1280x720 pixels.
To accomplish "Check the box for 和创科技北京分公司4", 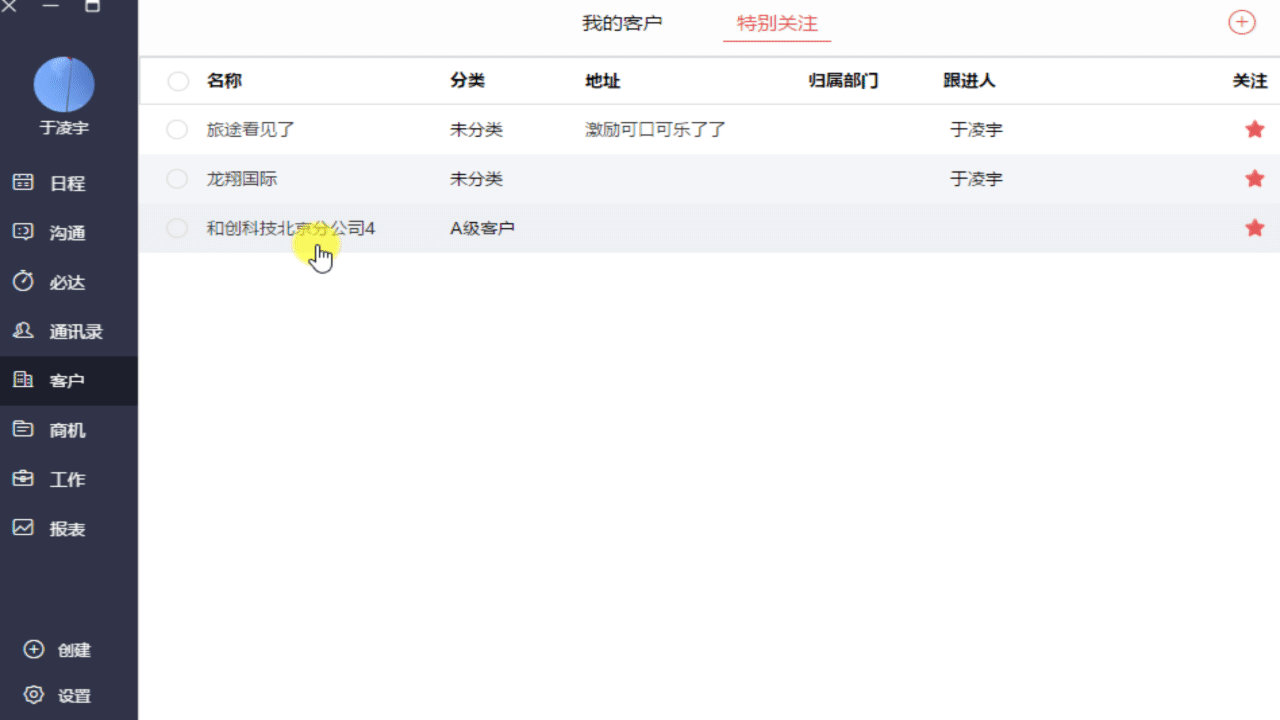I will pyautogui.click(x=177, y=228).
